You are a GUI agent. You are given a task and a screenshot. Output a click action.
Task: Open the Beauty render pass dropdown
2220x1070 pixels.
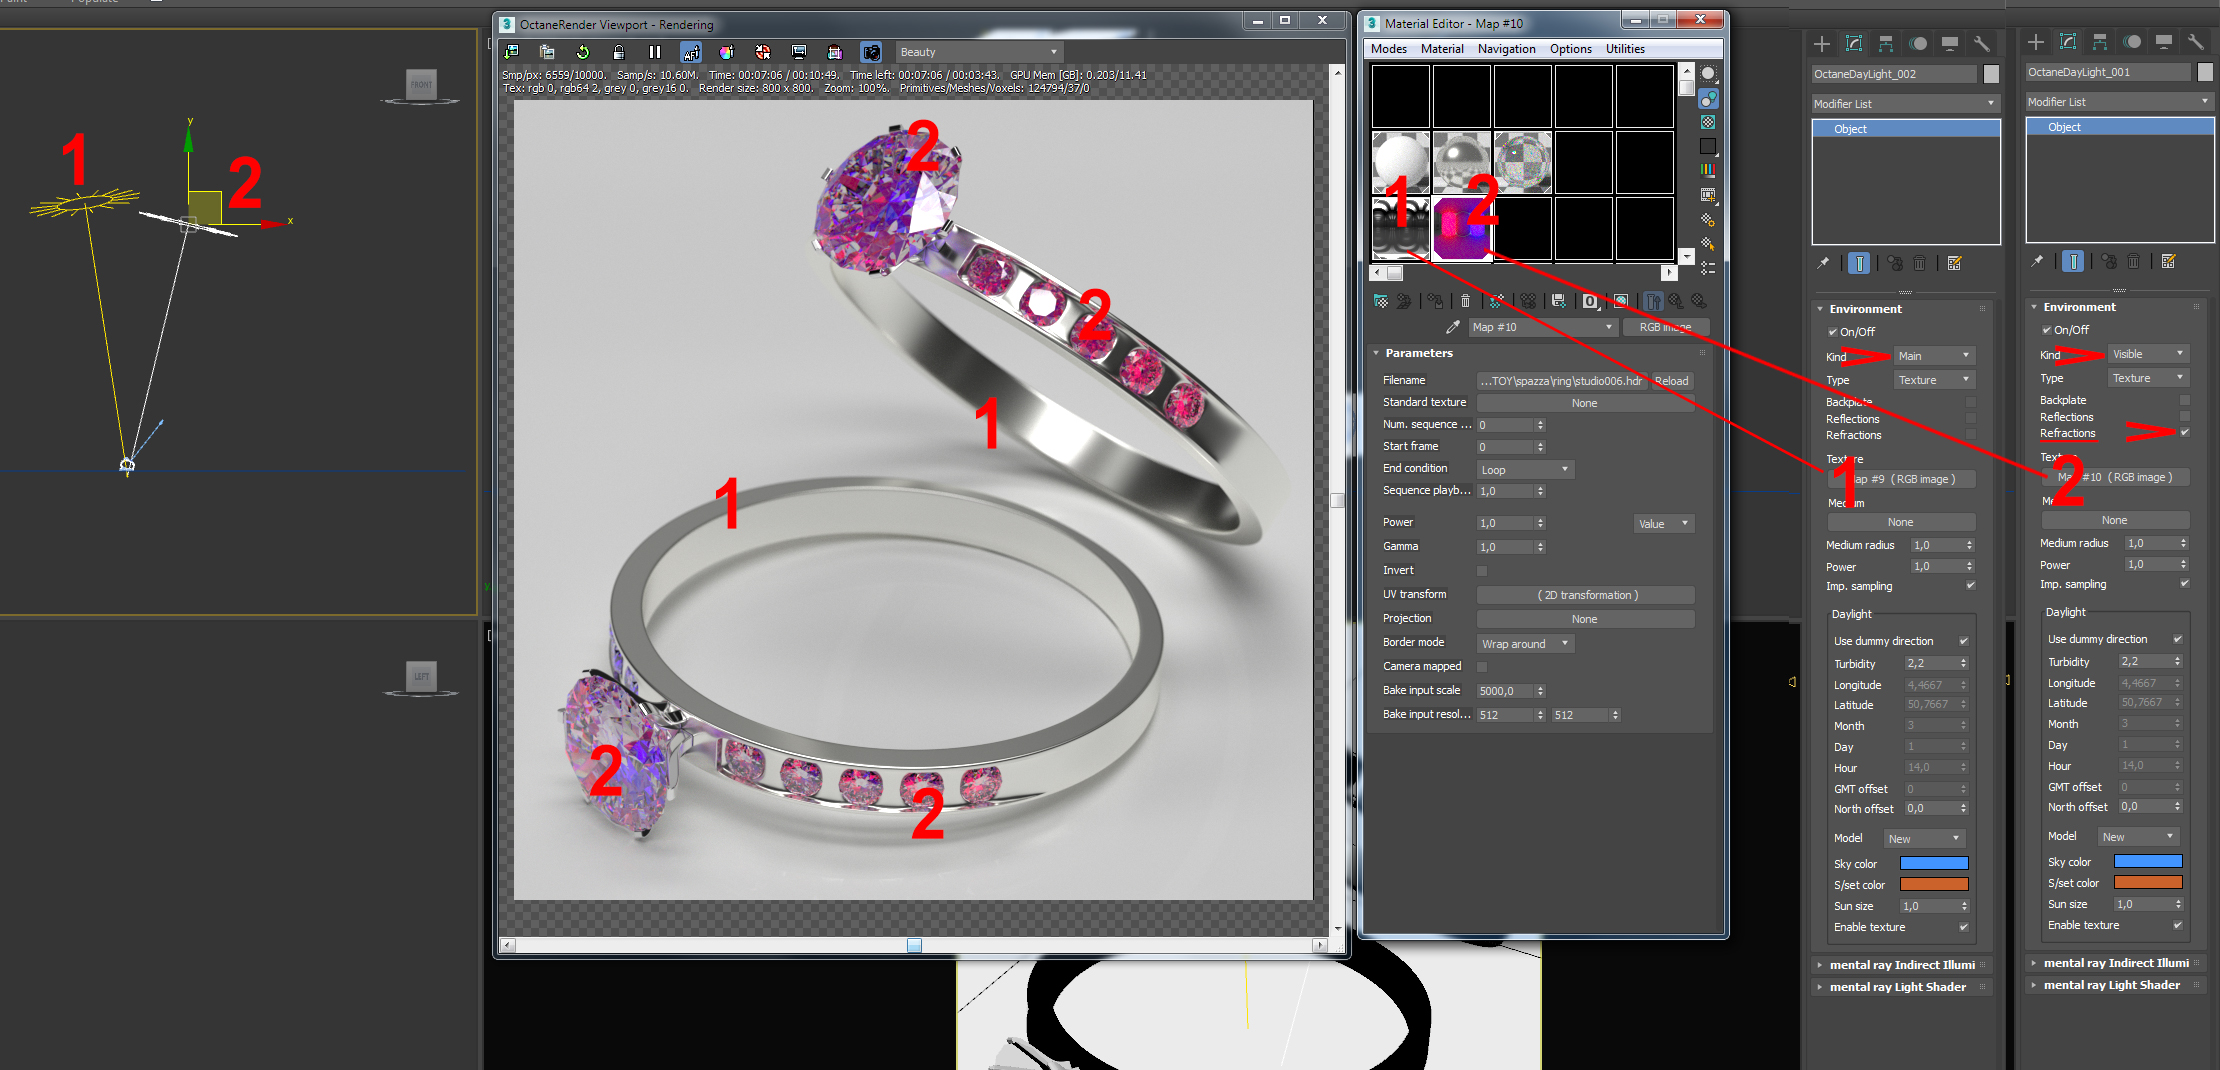click(x=979, y=52)
